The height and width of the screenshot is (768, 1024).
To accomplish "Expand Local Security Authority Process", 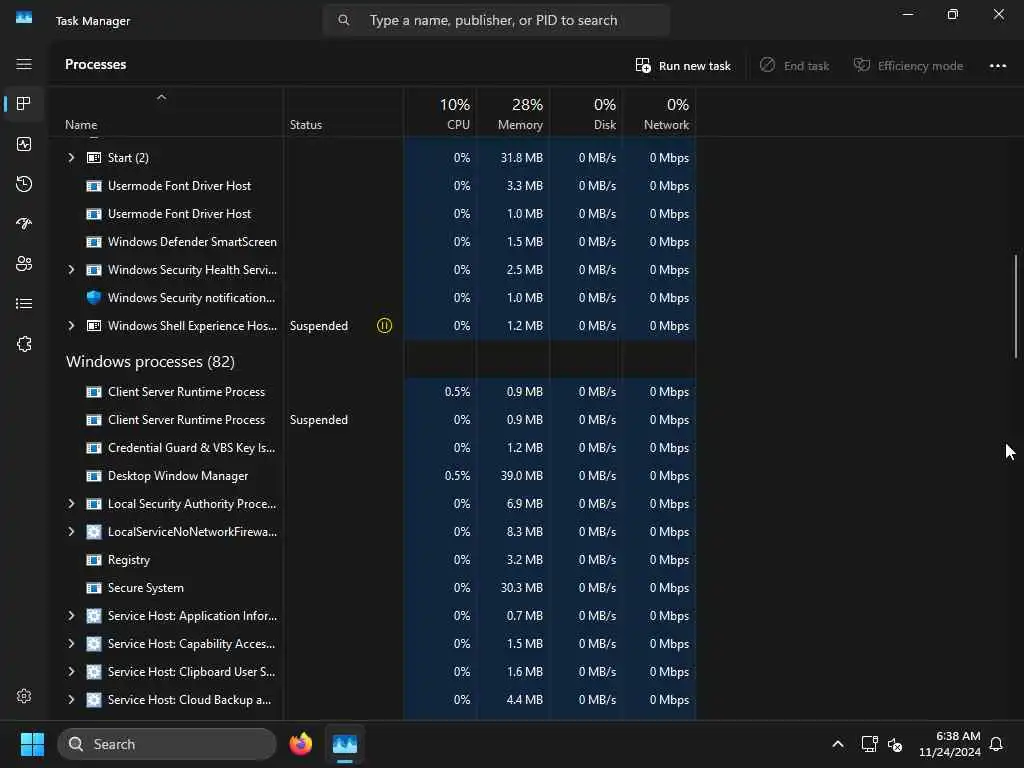I will 71,504.
